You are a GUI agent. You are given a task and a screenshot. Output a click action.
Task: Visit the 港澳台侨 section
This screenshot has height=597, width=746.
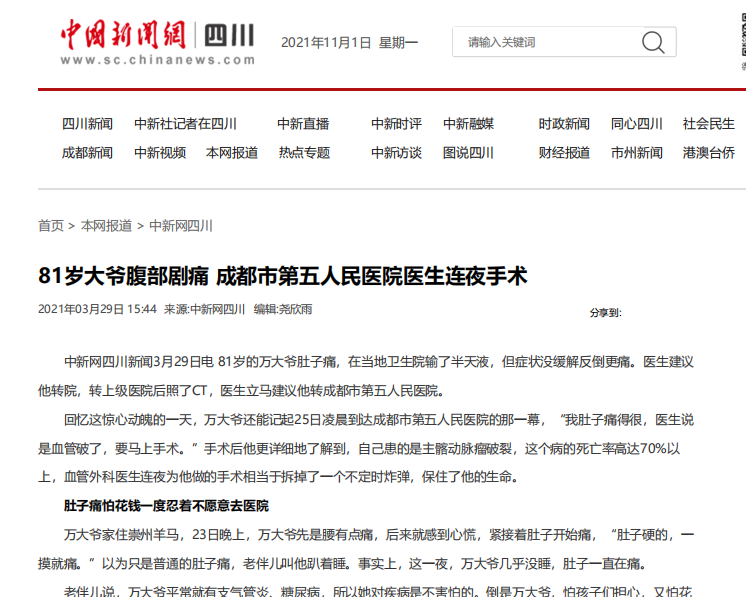coord(709,153)
